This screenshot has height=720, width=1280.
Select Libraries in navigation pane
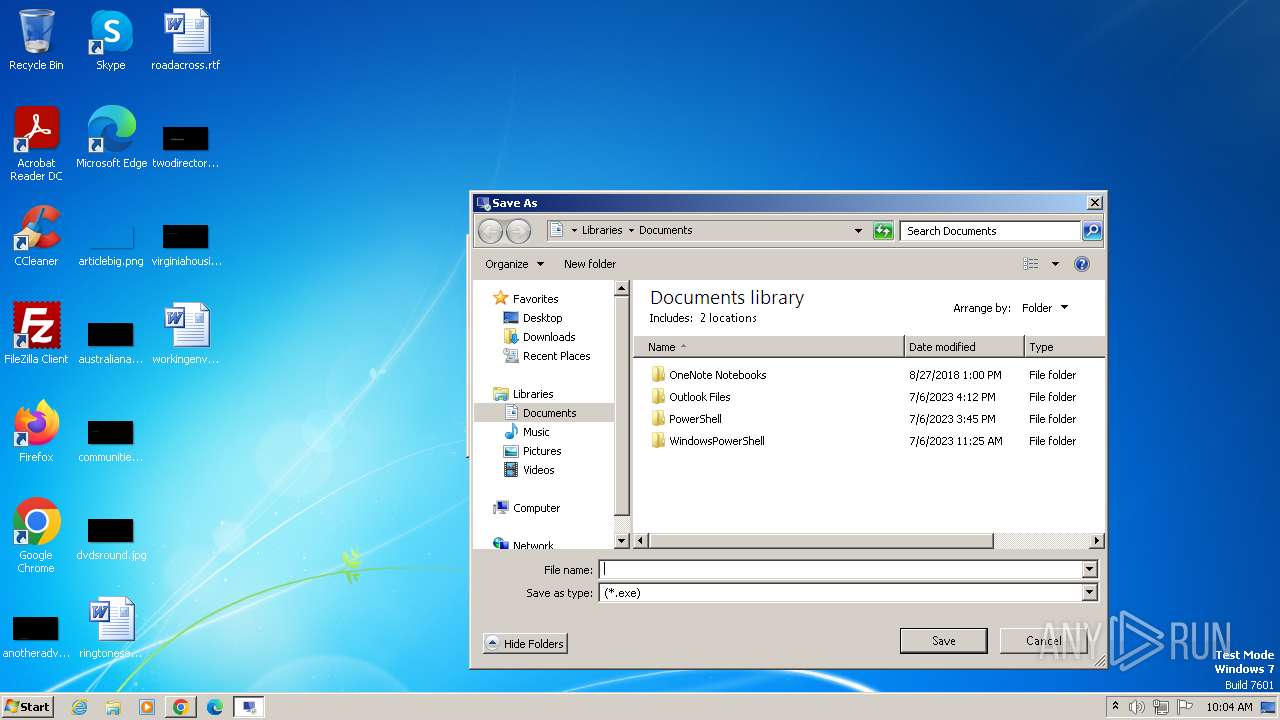[533, 394]
